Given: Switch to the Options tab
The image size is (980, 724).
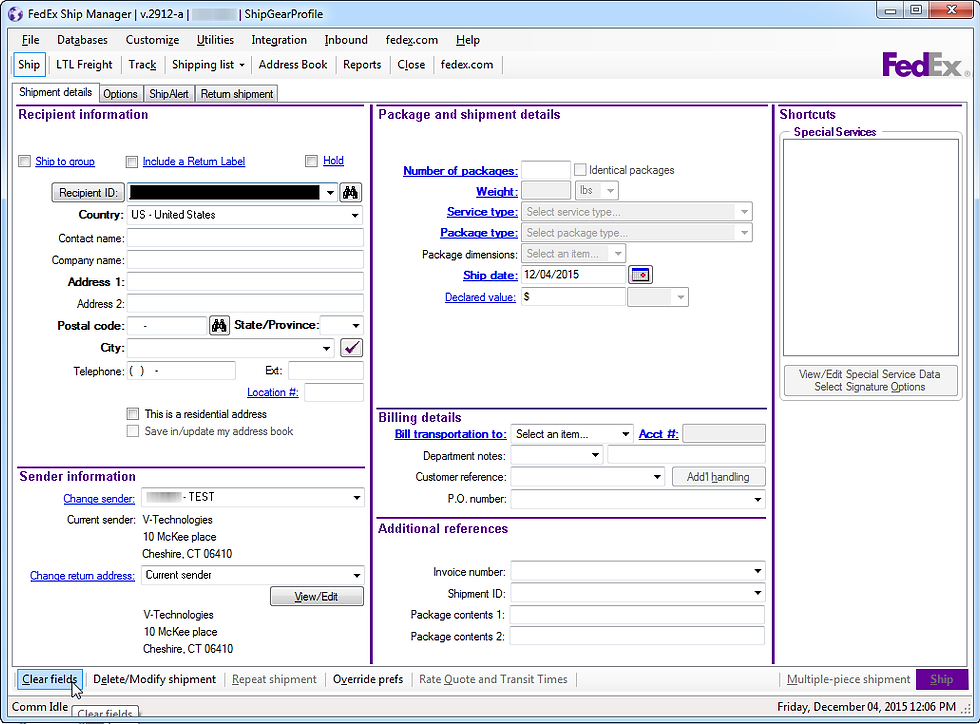Looking at the screenshot, I should click(x=120, y=94).
